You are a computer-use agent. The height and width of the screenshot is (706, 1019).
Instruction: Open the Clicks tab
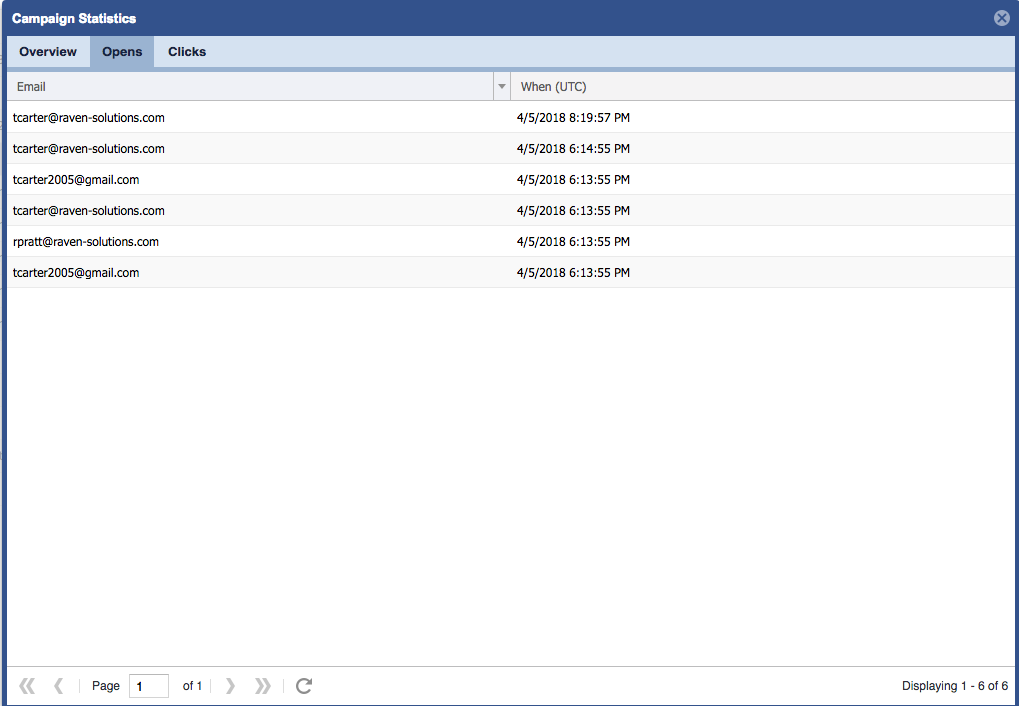coord(187,52)
